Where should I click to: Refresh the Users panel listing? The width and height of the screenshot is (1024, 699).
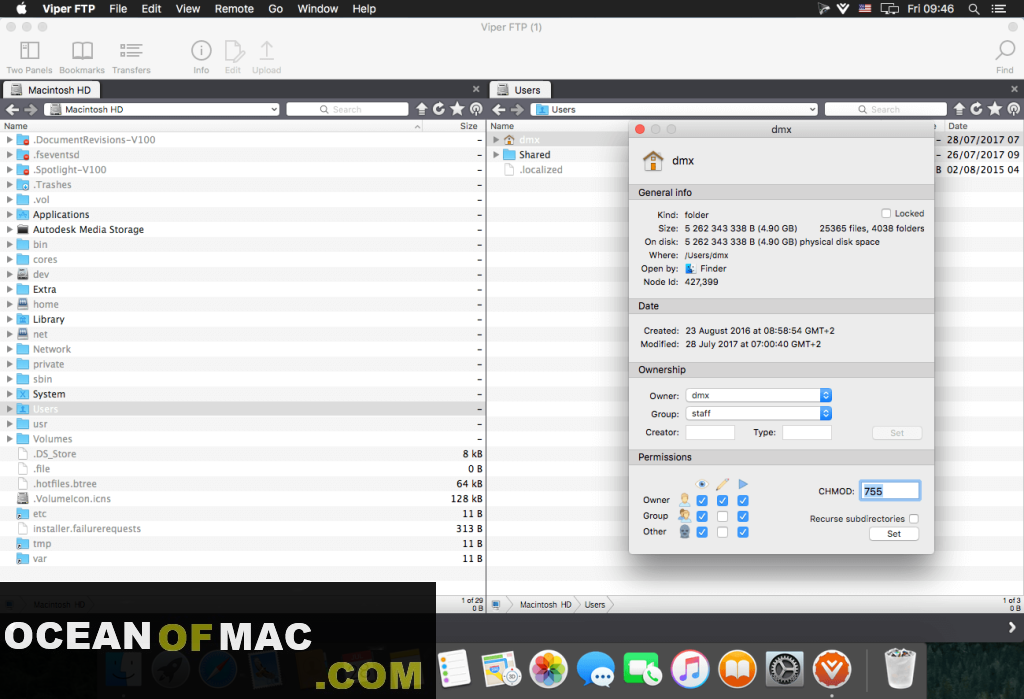976,109
